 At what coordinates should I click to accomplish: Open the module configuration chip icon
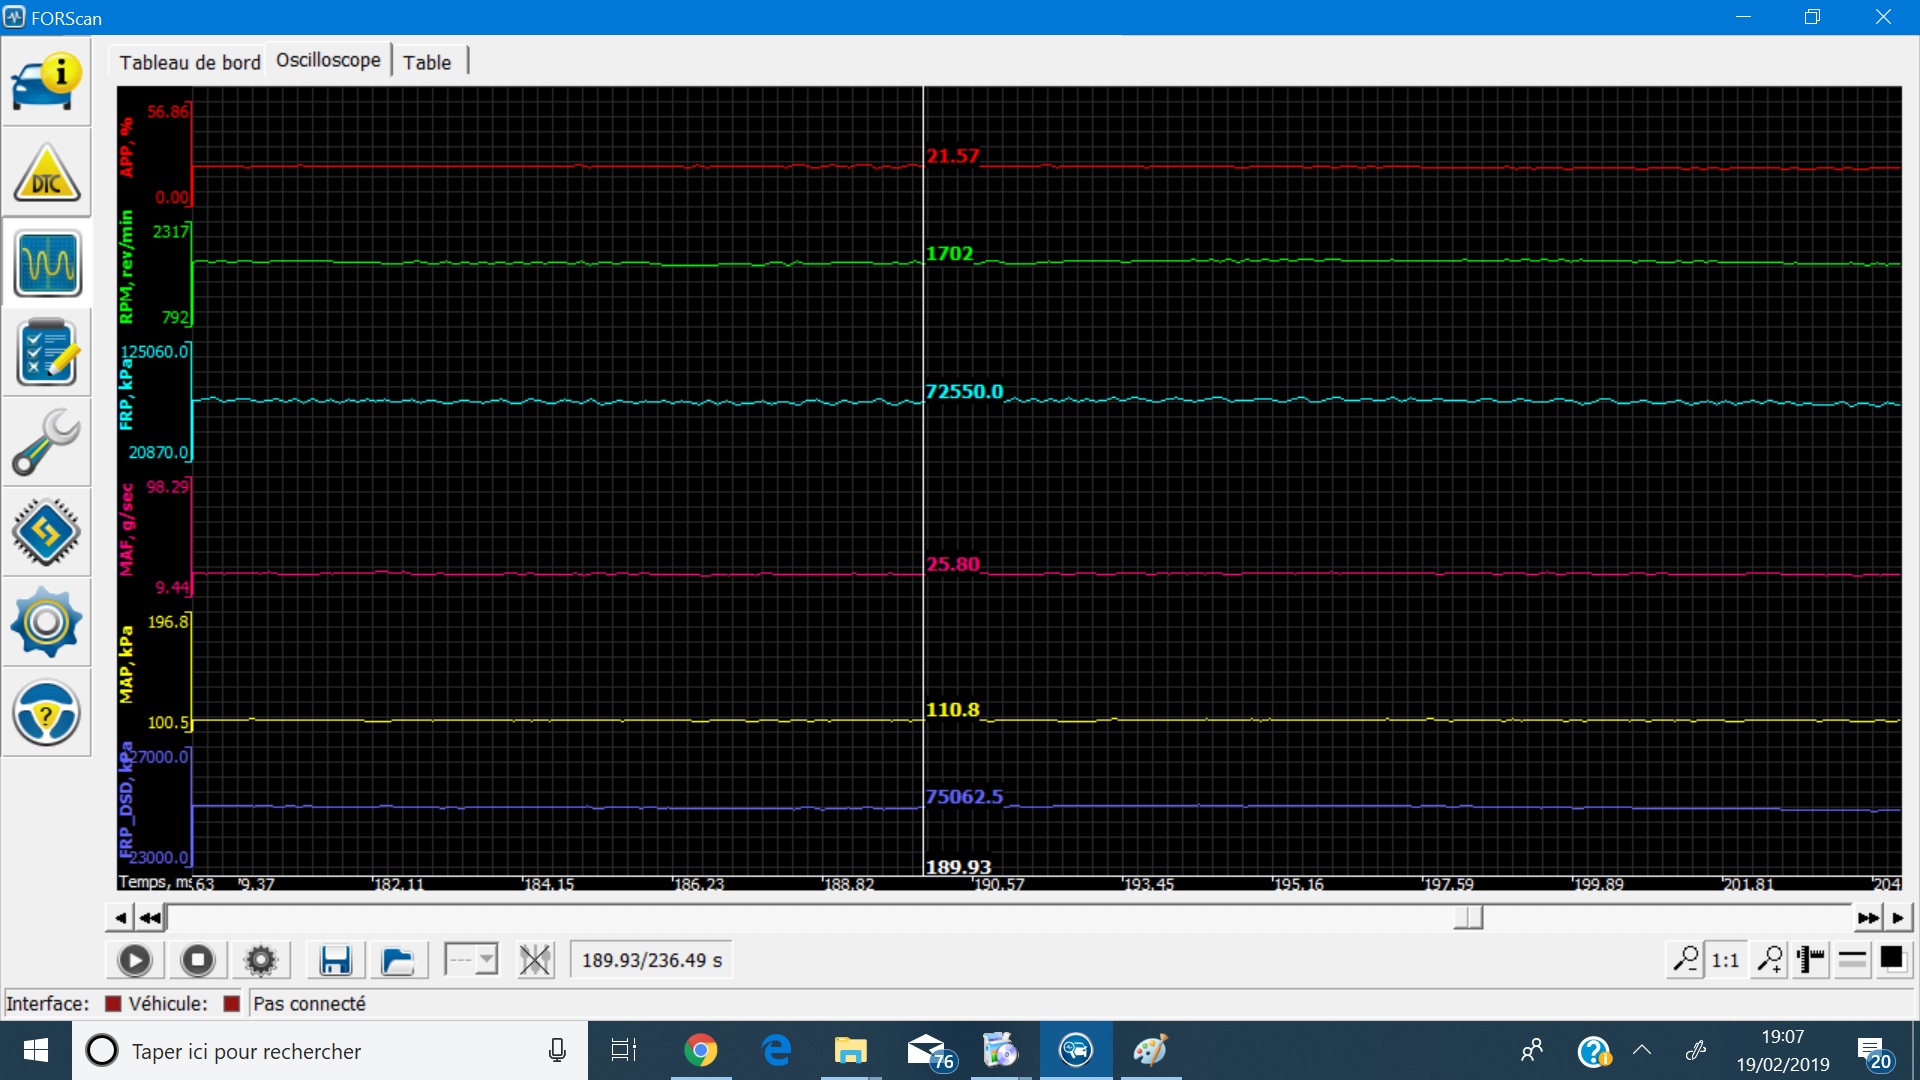coord(46,532)
